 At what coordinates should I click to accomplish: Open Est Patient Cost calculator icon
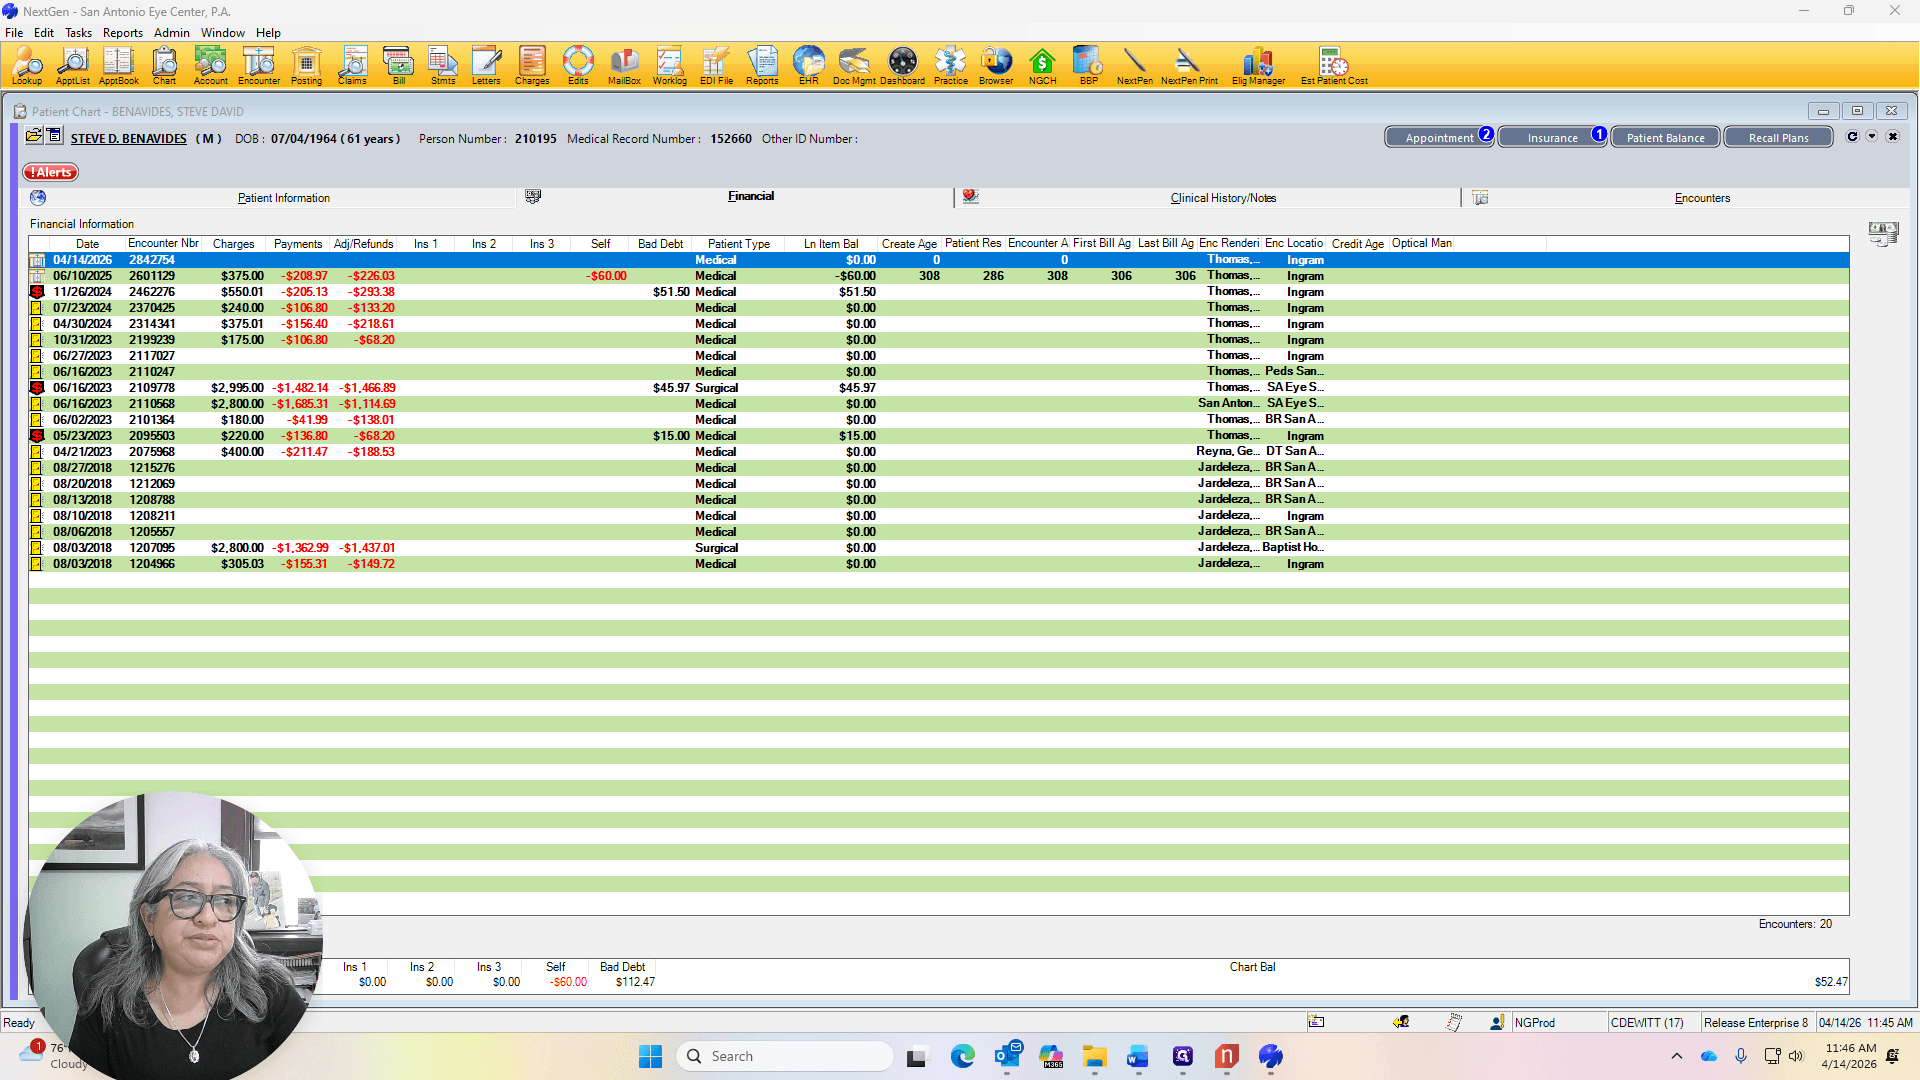[1334, 65]
